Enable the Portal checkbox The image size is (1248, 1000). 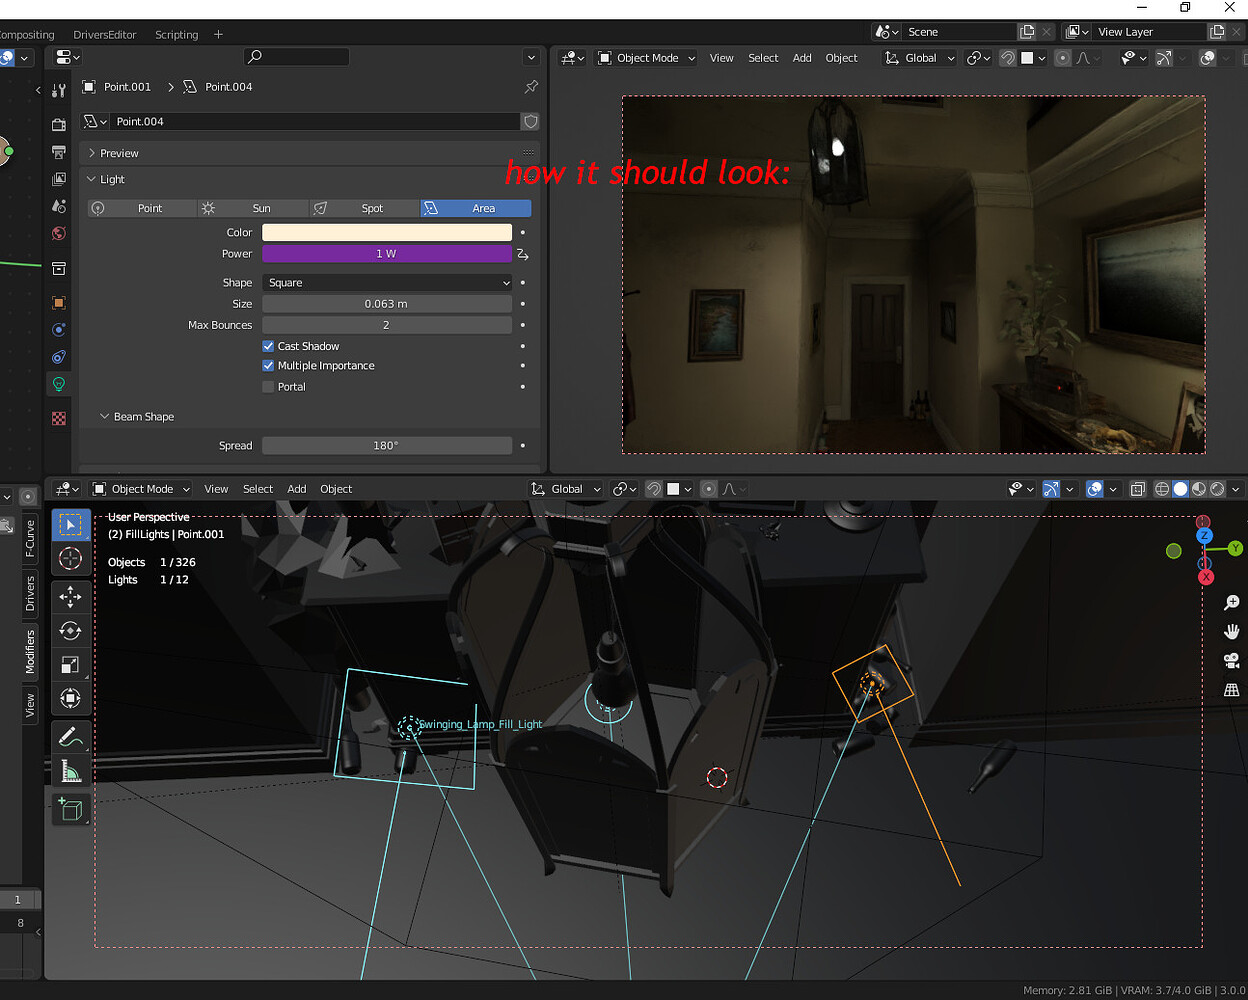[x=268, y=387]
